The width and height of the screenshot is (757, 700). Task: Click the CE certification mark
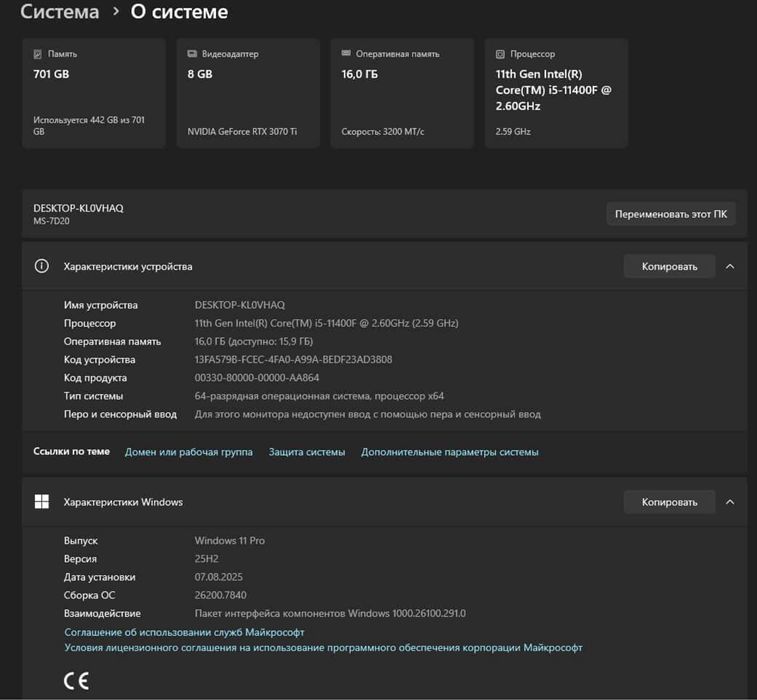pyautogui.click(x=76, y=681)
